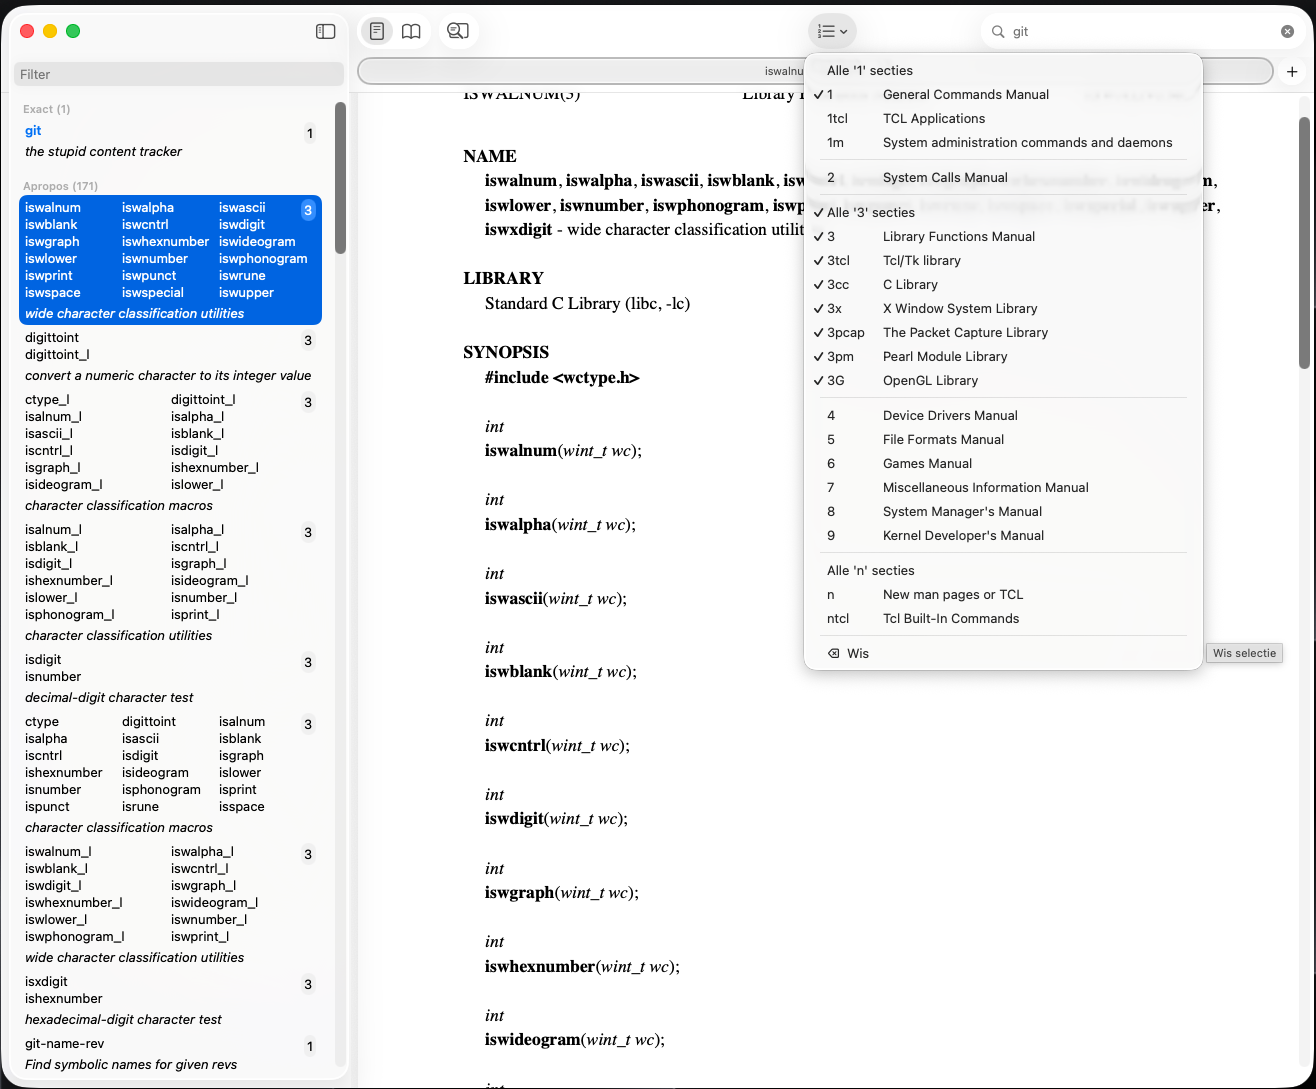Add a new tab with the plus icon
Image resolution: width=1316 pixels, height=1089 pixels.
tap(1292, 72)
